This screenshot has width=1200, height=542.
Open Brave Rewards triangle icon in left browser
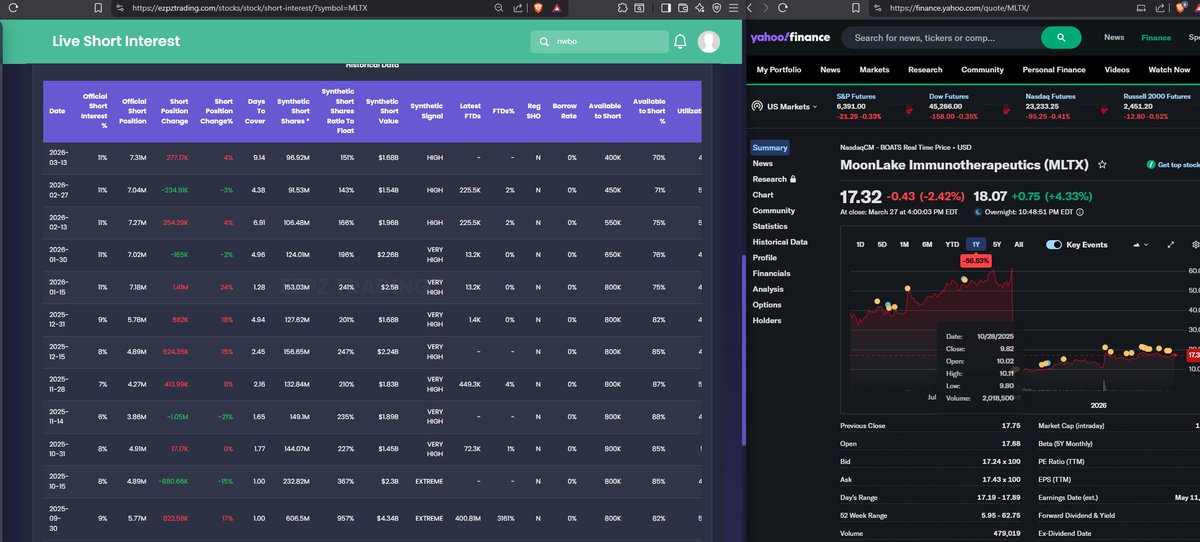[x=556, y=8]
